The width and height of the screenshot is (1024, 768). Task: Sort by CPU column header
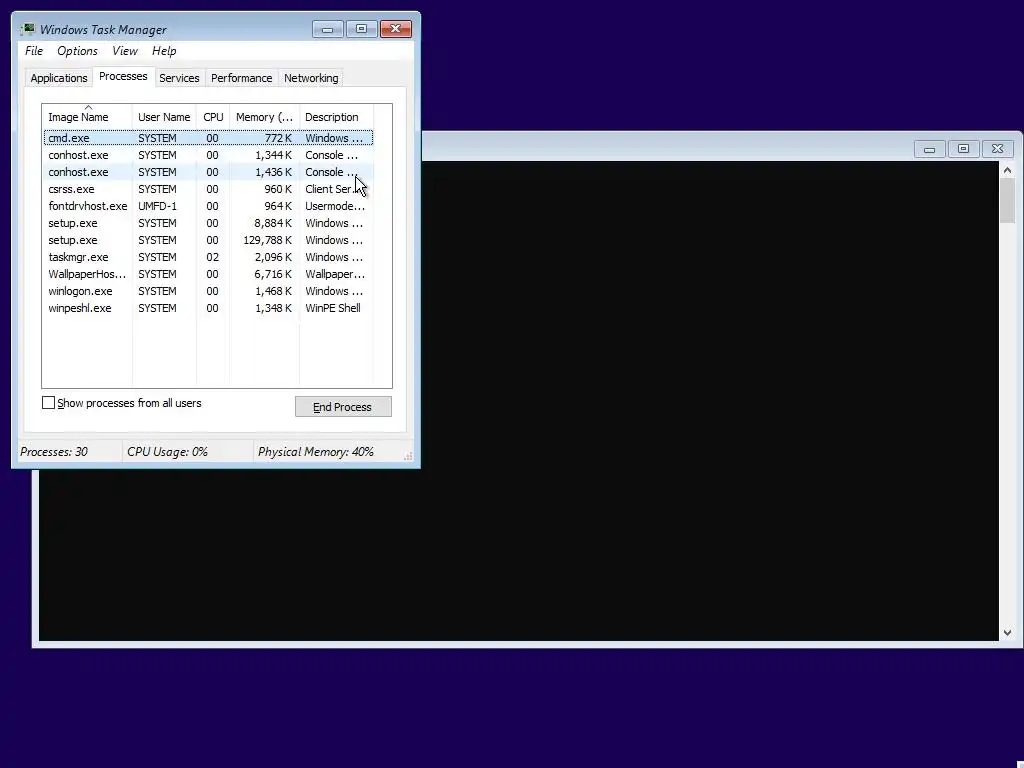pos(213,117)
